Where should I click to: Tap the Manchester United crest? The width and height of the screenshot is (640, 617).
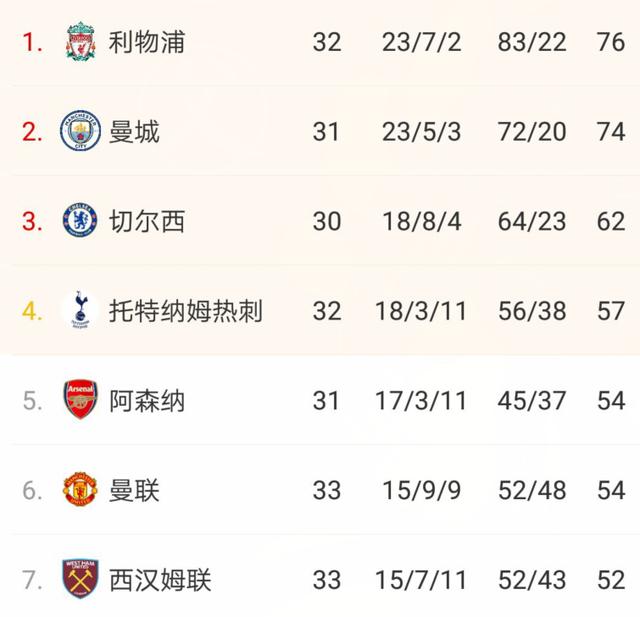point(80,489)
